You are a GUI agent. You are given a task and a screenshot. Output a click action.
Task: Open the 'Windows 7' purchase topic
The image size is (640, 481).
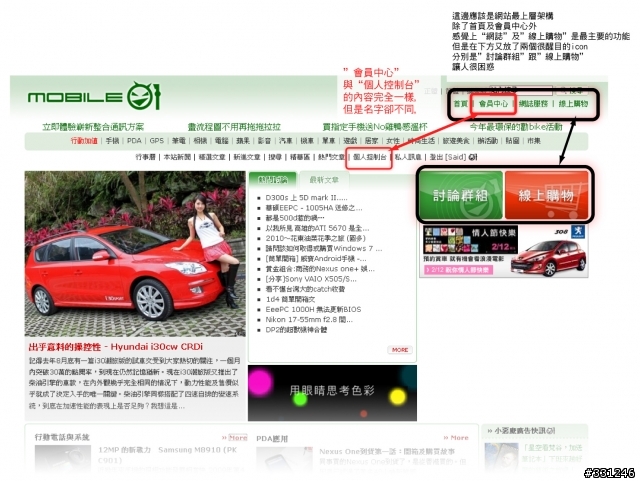click(324, 248)
